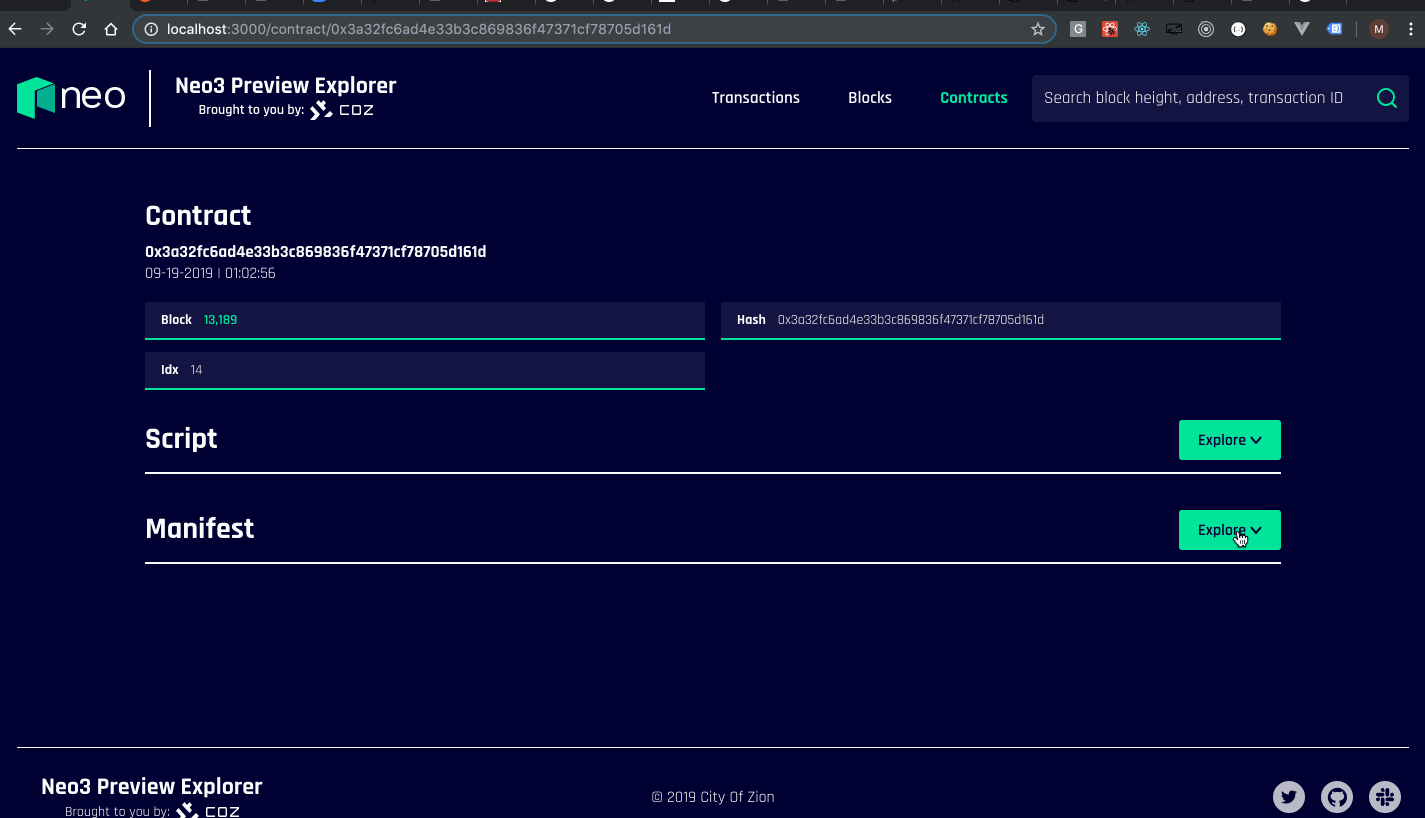Switch to the Blocks page
The image size is (1425, 818).
869,98
